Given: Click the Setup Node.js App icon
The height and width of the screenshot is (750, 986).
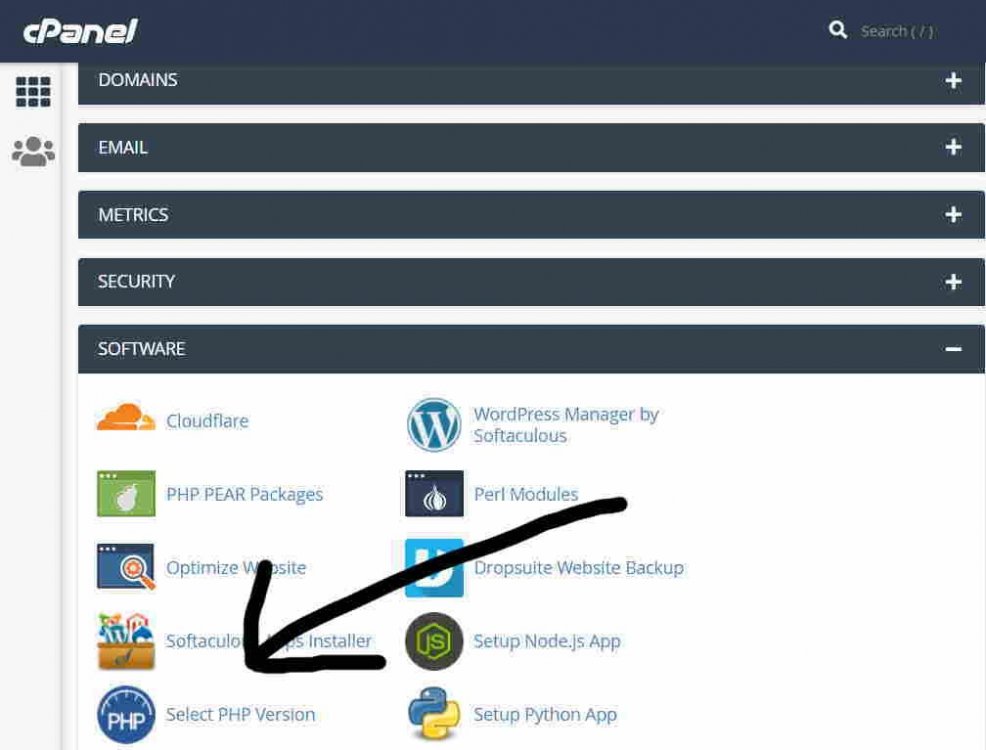Looking at the screenshot, I should tap(434, 641).
